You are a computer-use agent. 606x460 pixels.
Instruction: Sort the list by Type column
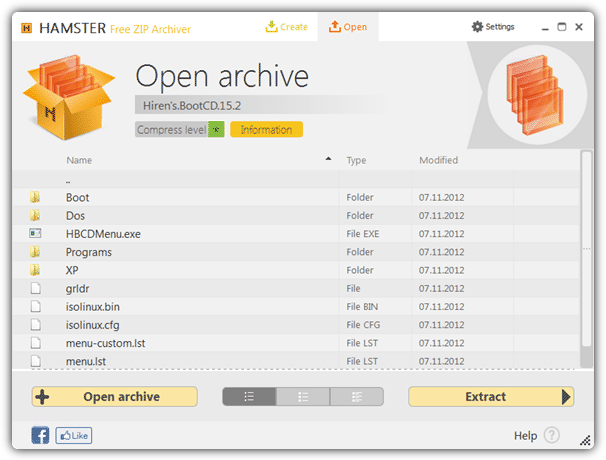[356, 160]
